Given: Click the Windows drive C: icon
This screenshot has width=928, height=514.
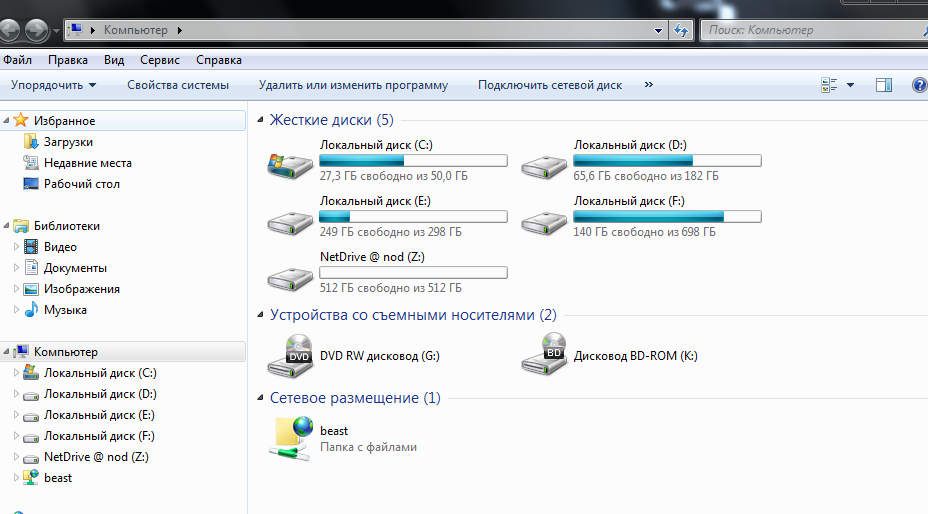Looking at the screenshot, I should point(289,166).
